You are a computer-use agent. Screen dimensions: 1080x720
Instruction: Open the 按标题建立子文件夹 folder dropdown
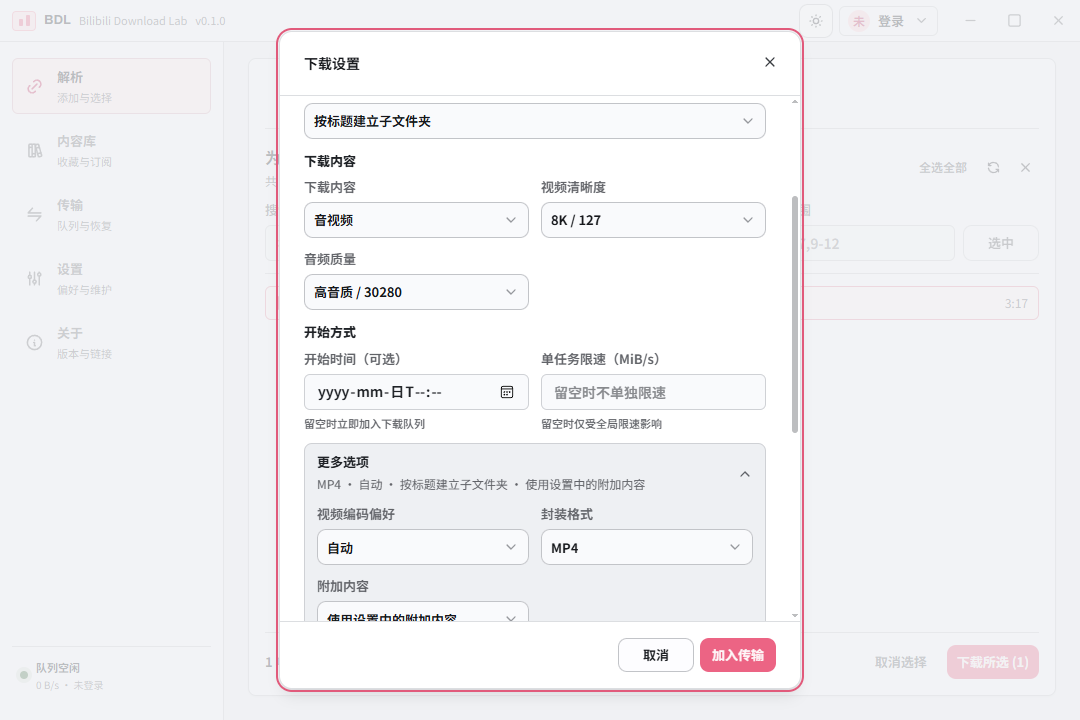point(534,121)
